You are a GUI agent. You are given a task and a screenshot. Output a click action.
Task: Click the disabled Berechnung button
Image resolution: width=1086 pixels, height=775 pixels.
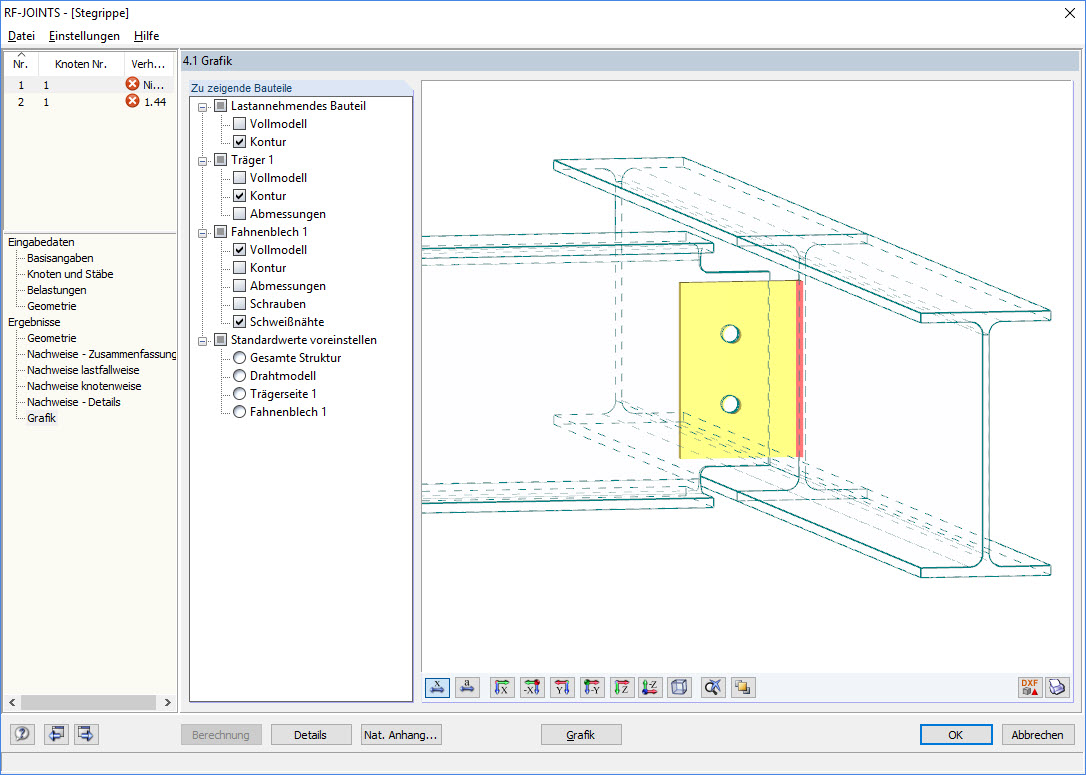221,735
